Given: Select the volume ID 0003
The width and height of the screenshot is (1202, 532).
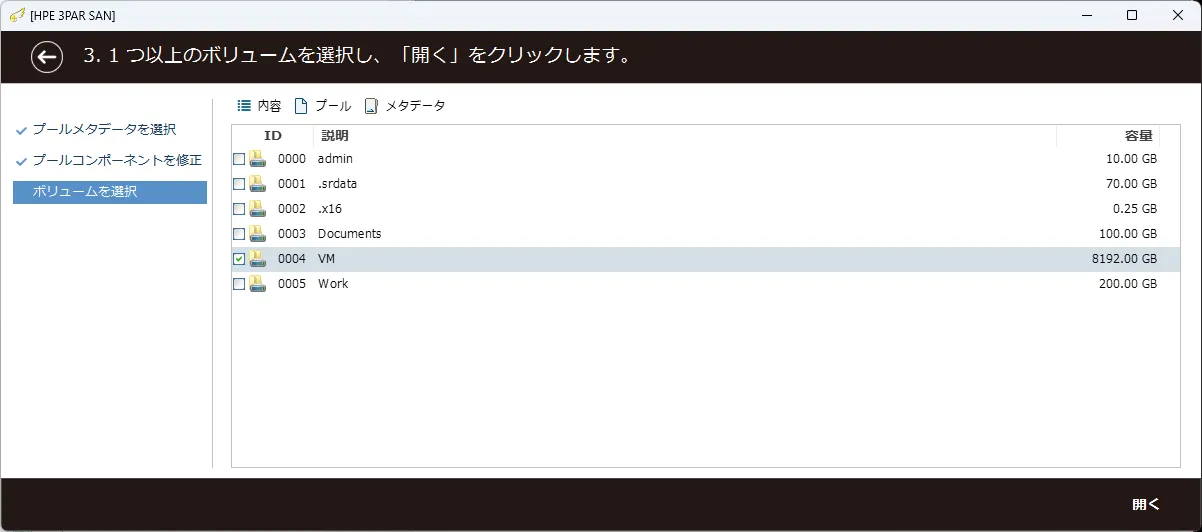Looking at the screenshot, I should pos(292,234).
